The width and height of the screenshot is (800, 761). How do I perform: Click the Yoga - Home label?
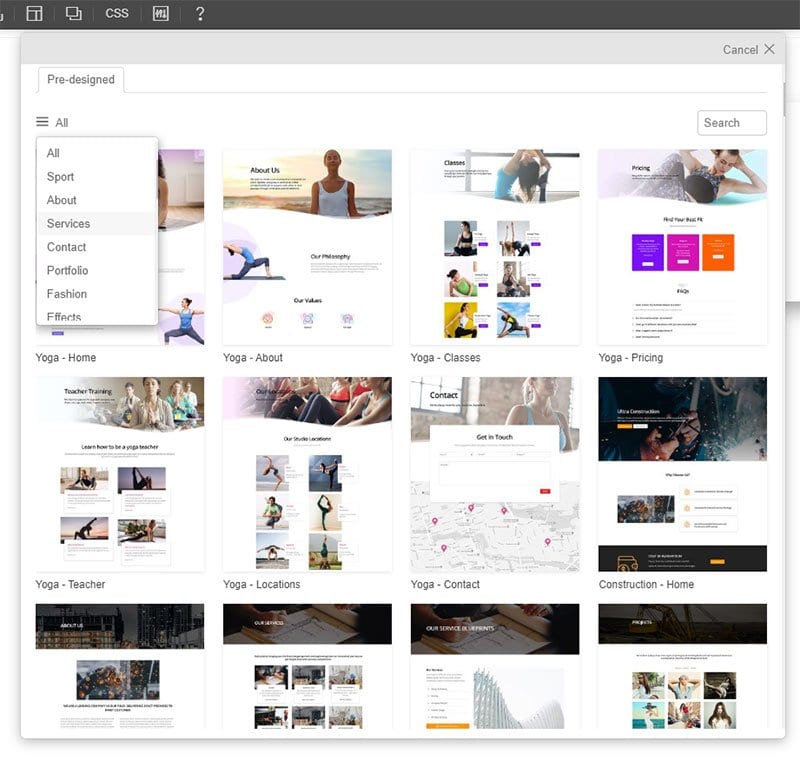[x=66, y=358]
